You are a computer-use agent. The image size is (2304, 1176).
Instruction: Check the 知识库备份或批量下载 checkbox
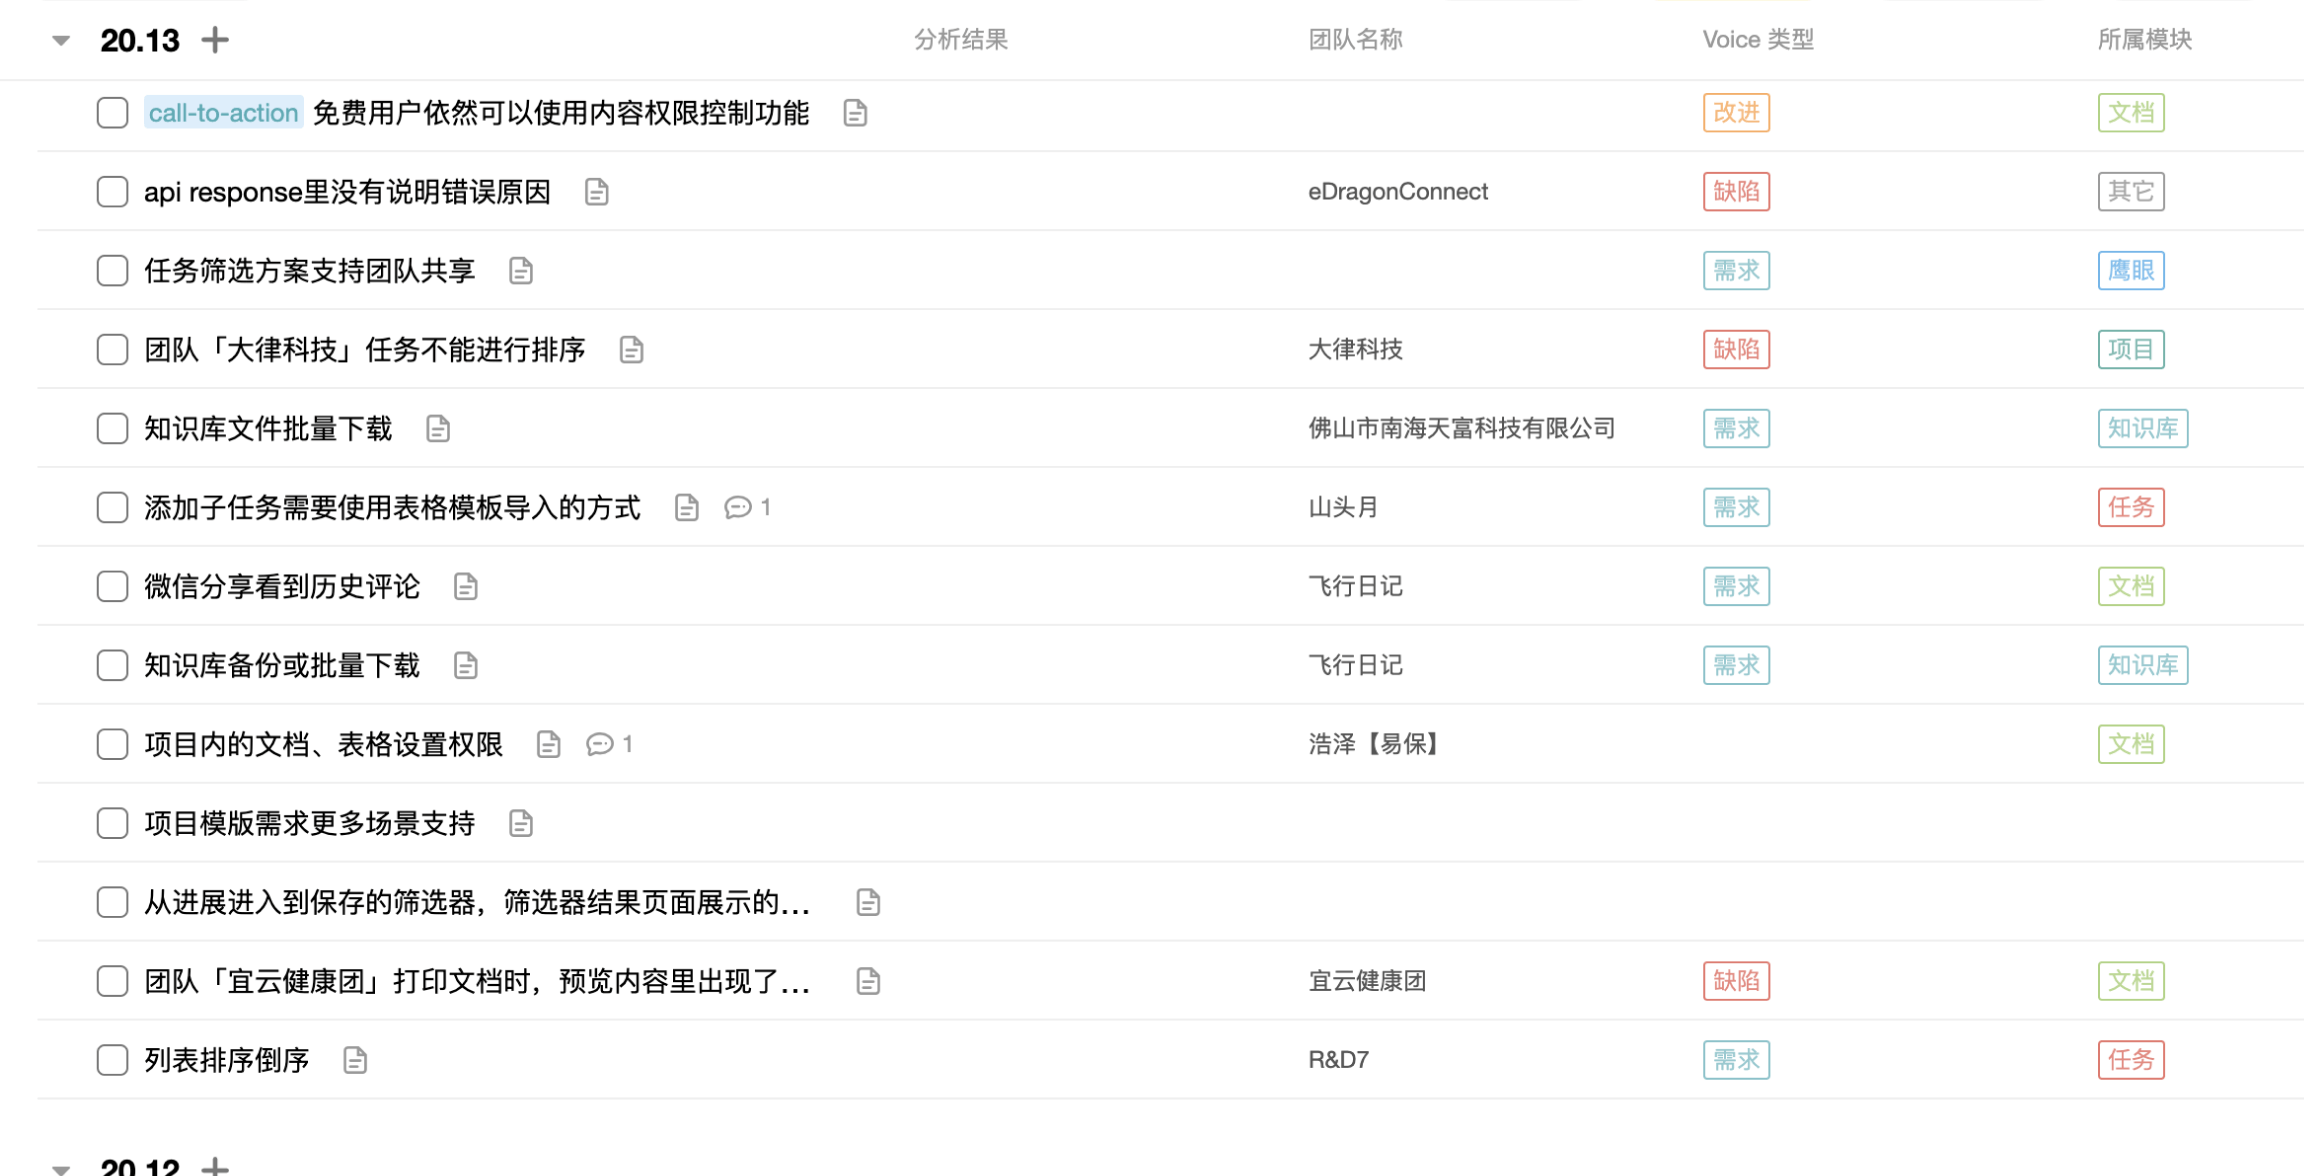[113, 666]
